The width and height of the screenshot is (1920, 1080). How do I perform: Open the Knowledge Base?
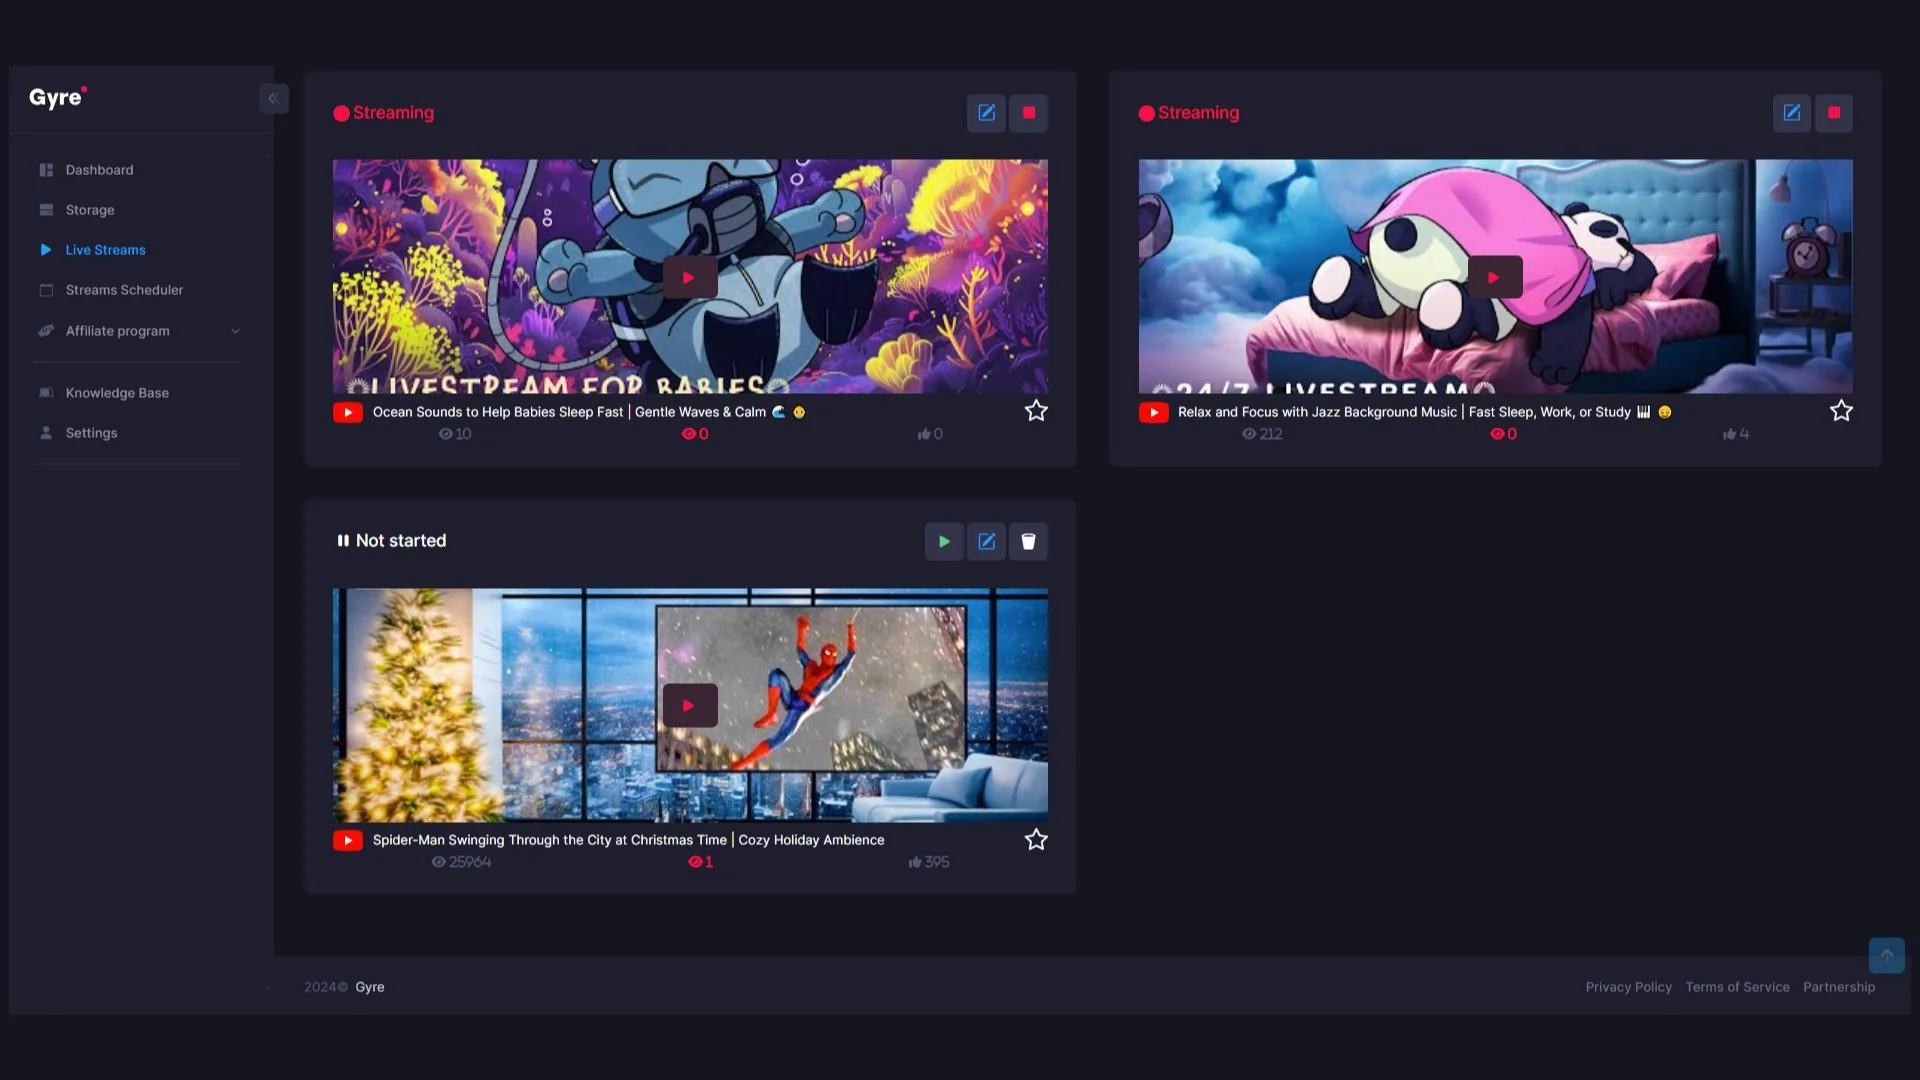(x=117, y=392)
